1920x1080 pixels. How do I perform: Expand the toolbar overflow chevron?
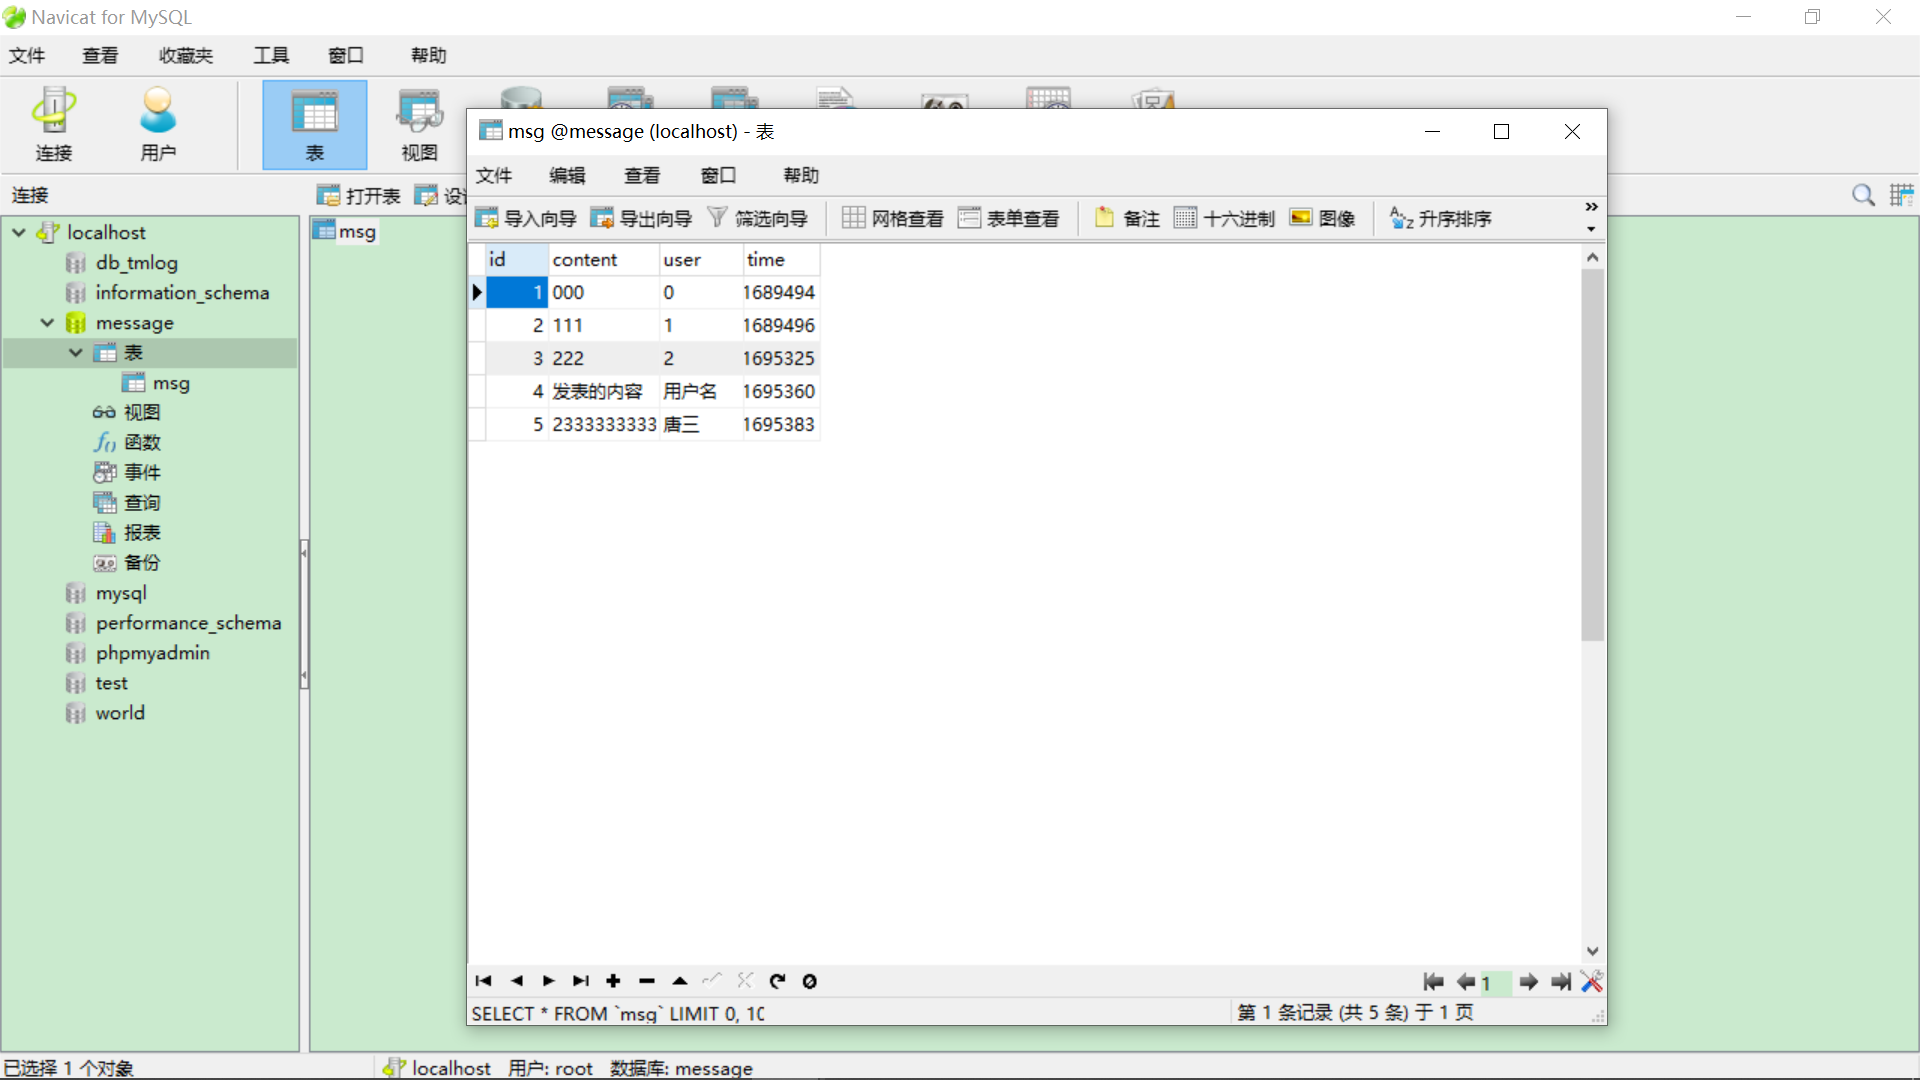1591,207
